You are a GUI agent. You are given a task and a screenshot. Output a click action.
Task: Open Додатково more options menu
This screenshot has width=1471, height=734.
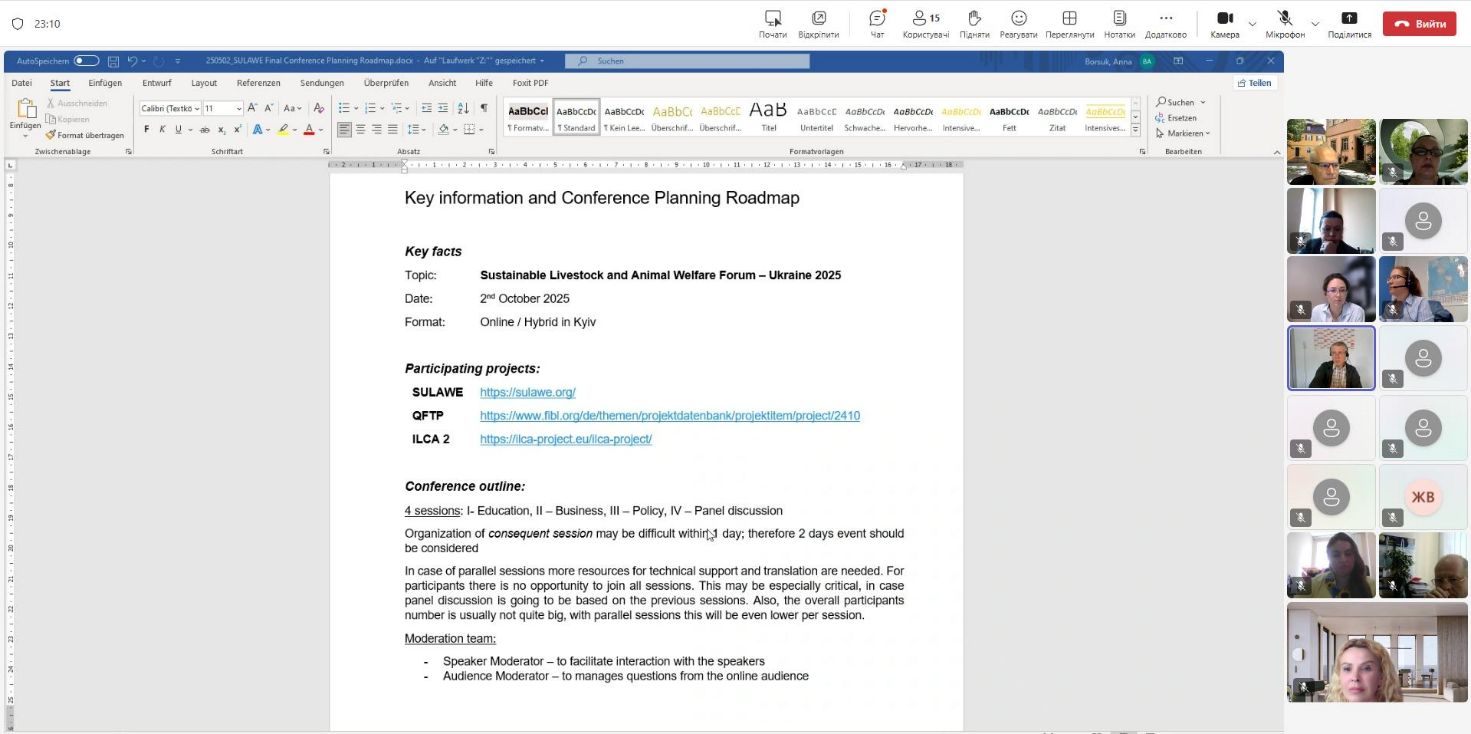pyautogui.click(x=1165, y=24)
